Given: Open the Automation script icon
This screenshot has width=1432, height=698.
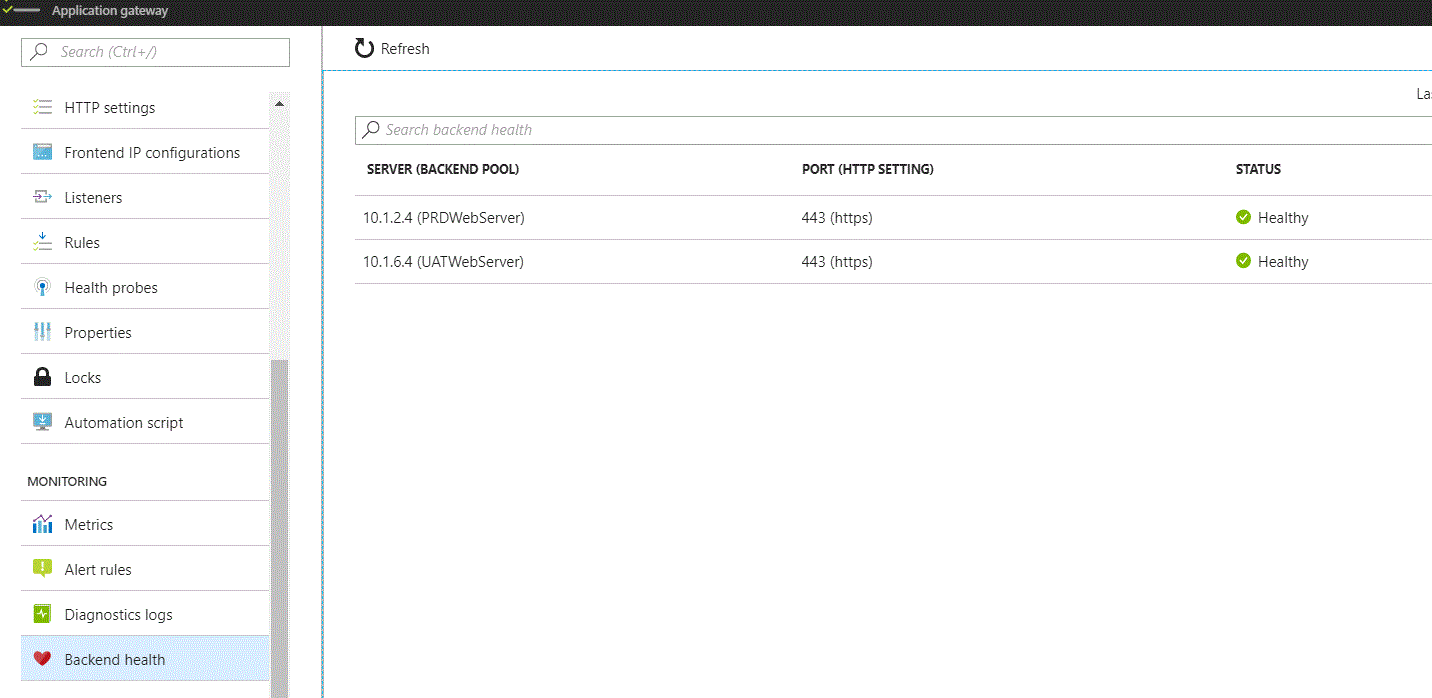Looking at the screenshot, I should (x=42, y=422).
